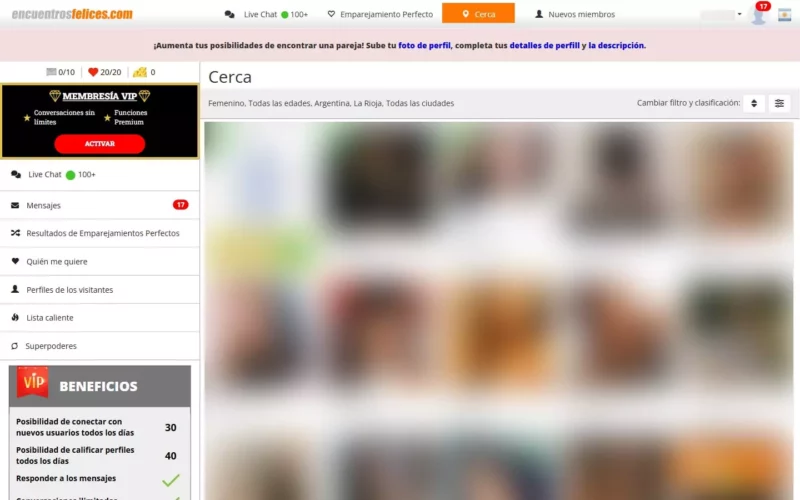Click the 'Cambiar filtro y clasificación' label

(688, 103)
